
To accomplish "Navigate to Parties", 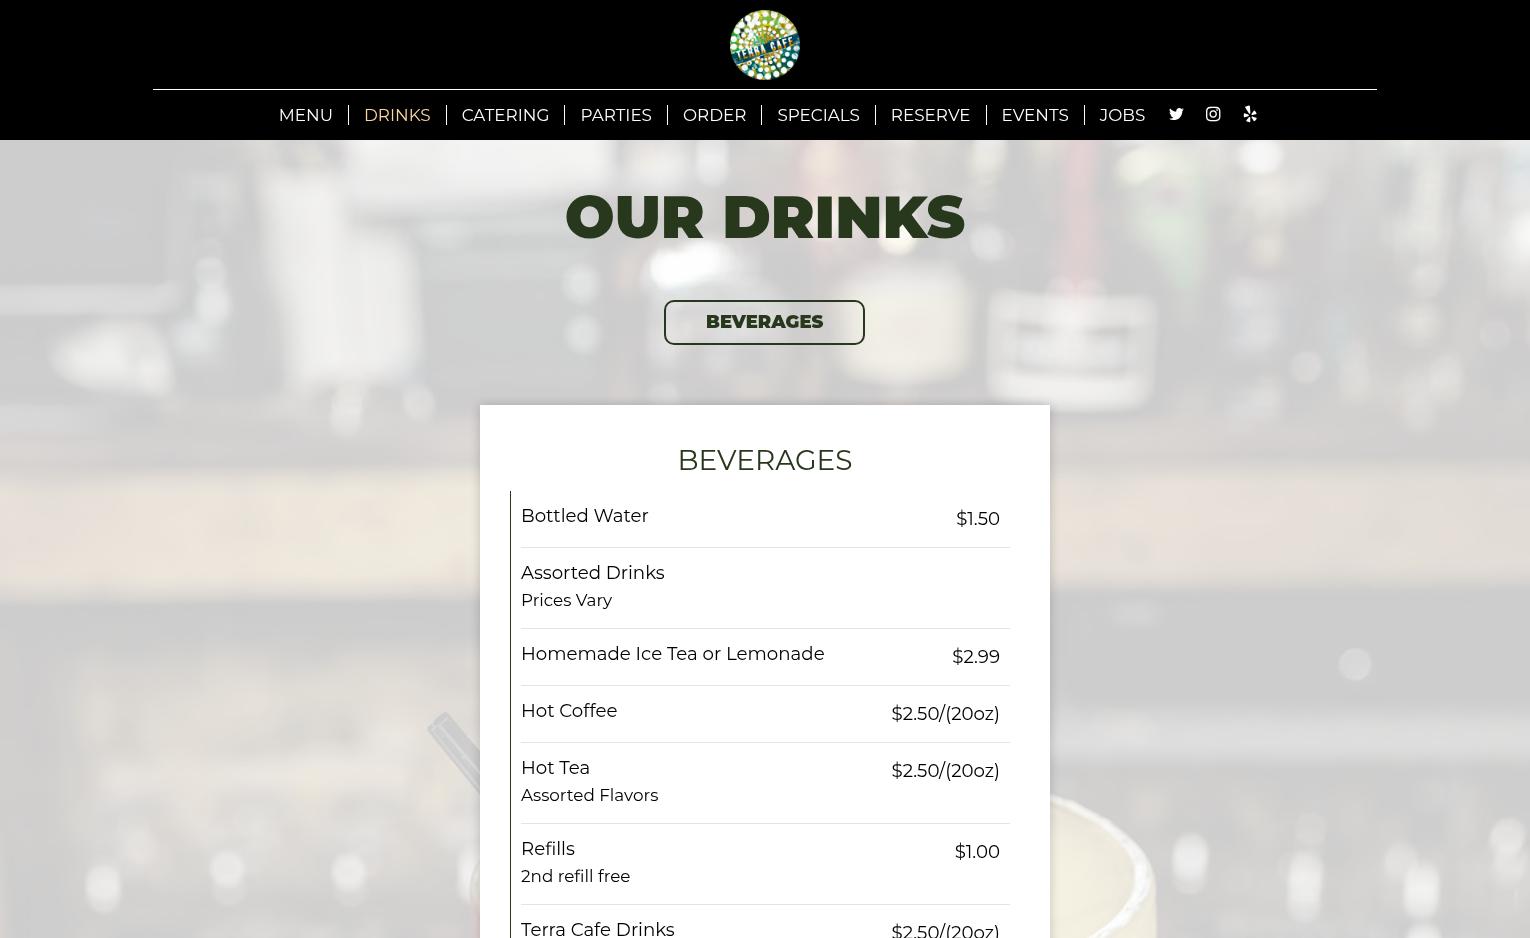I will [x=616, y=115].
